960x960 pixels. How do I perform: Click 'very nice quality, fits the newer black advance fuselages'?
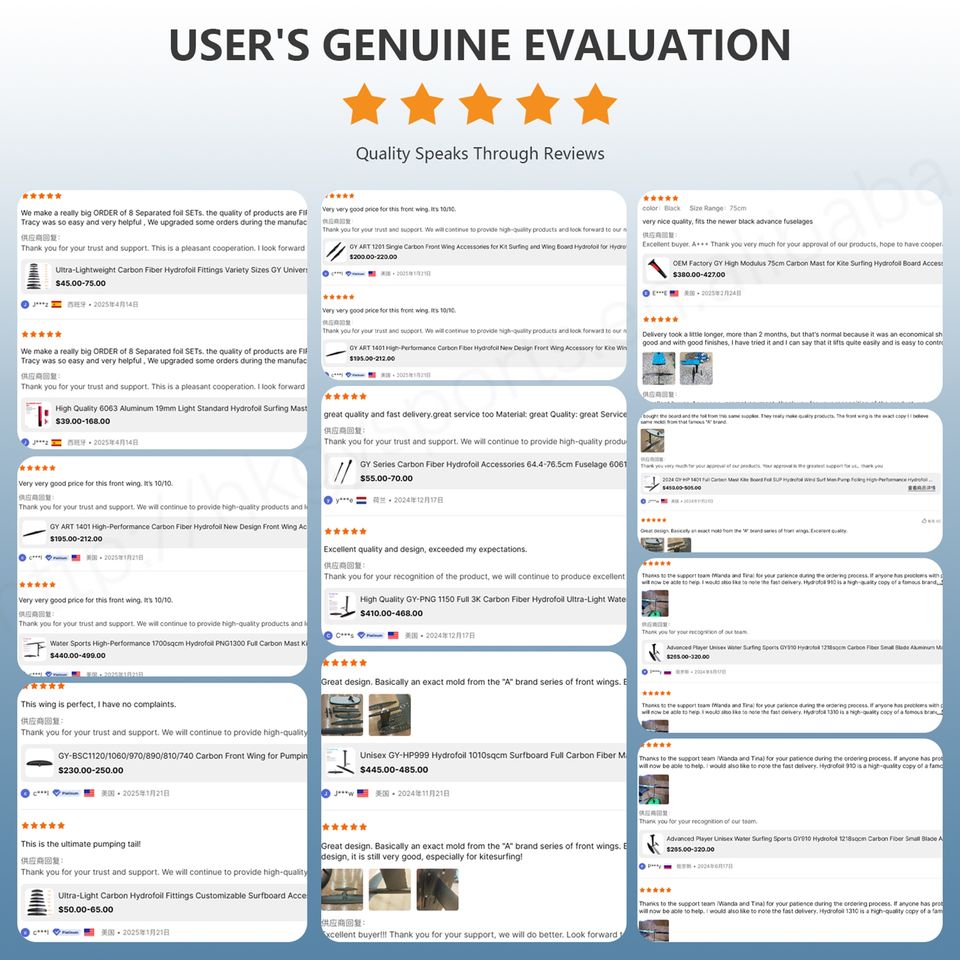pos(727,222)
